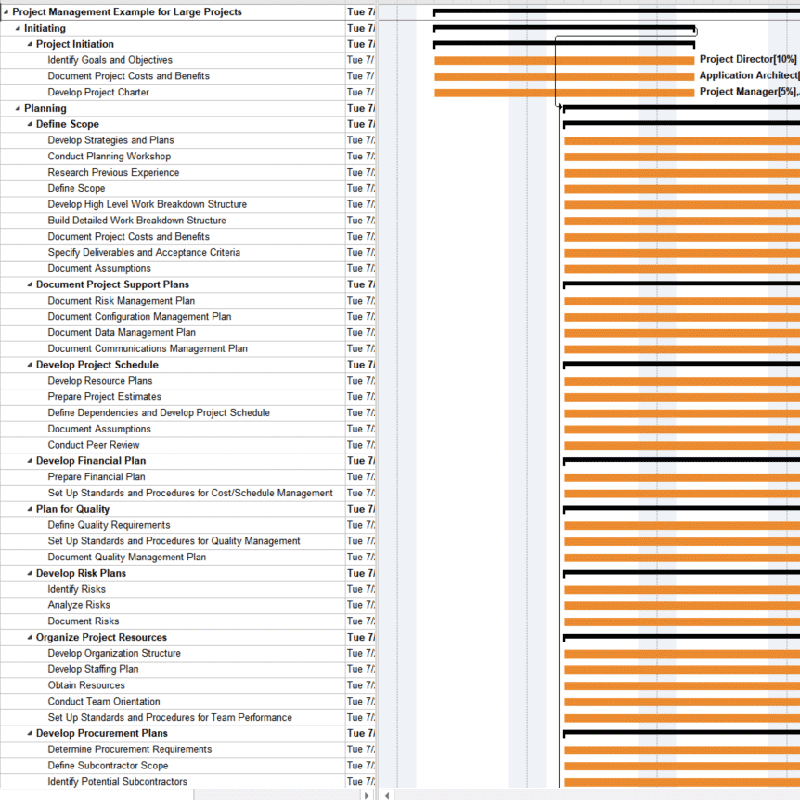Select the Identify Potential Subcontractors task
Viewport: 800px width, 800px height.
tap(117, 782)
